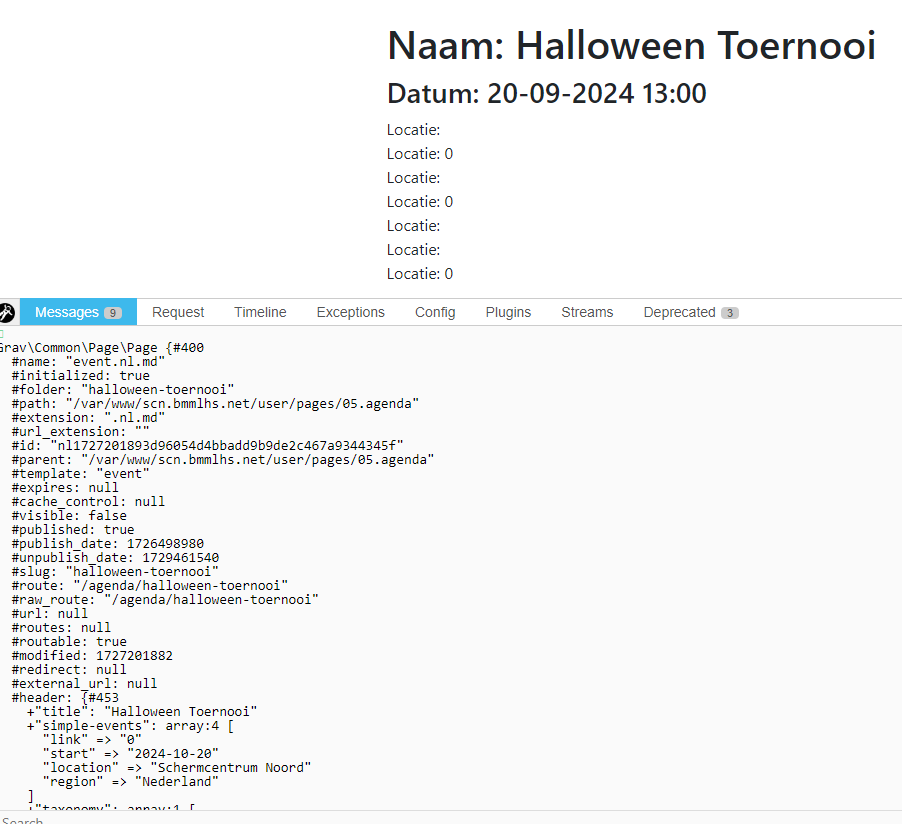Viewport: 902px width, 824px height.
Task: Click the #slug: "halloween-toernooi" line
Action: (x=115, y=572)
